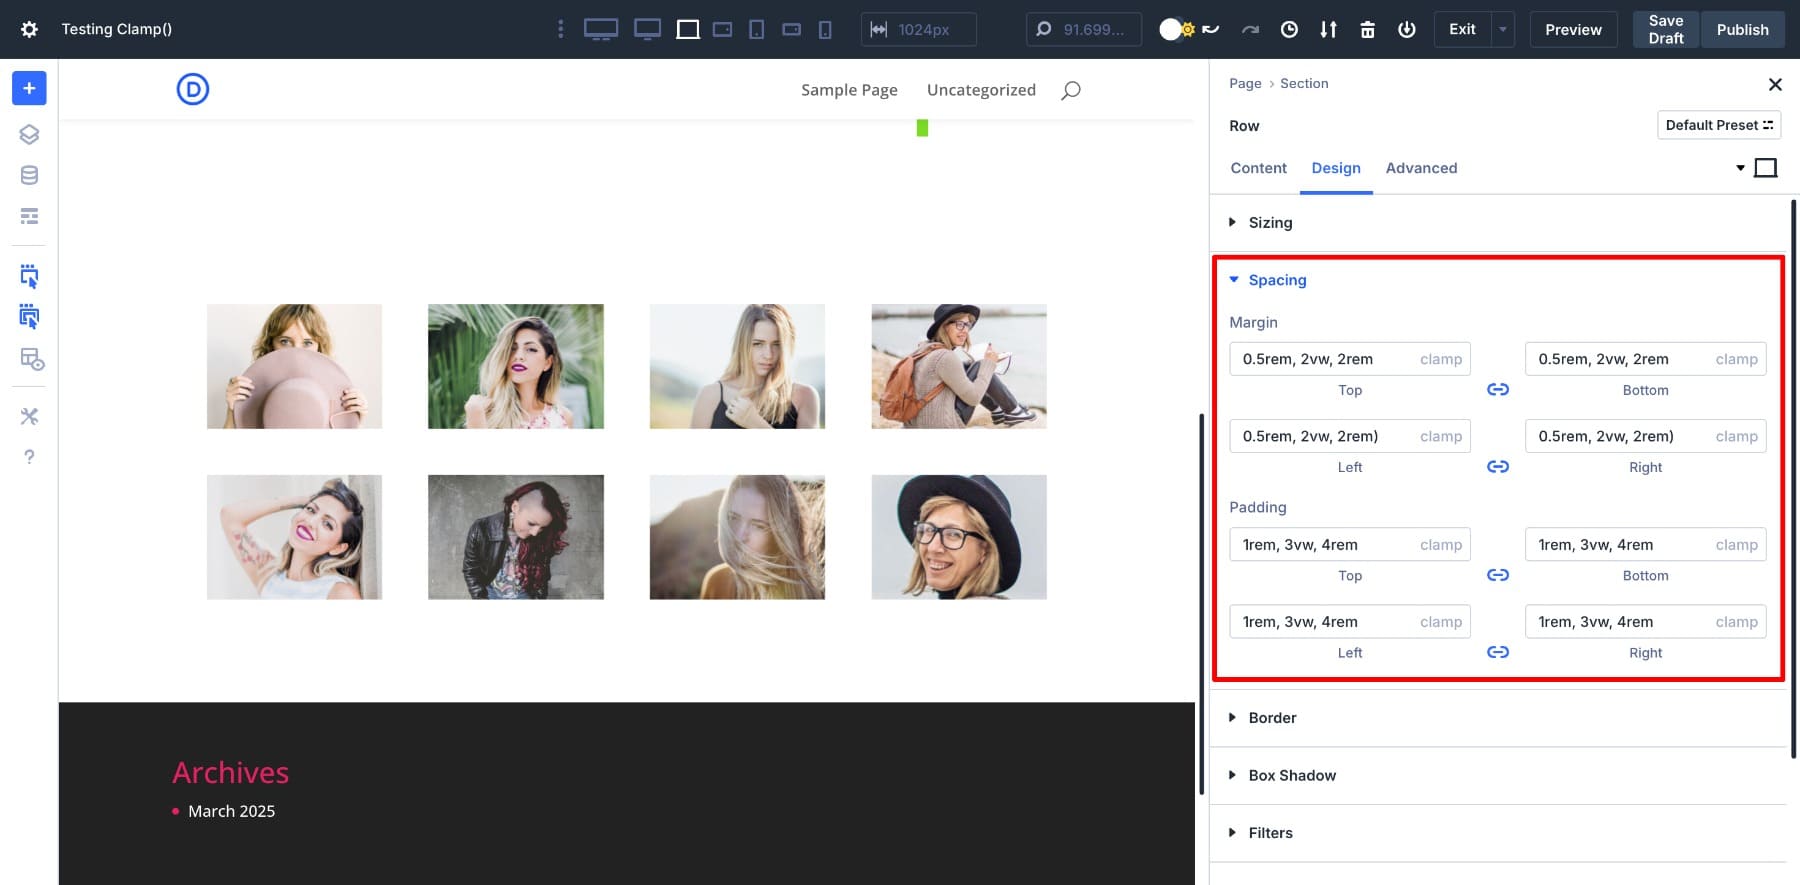Viewport: 1800px width, 885px height.
Task: Toggle link for margin Top and Bottom
Action: 1497,389
